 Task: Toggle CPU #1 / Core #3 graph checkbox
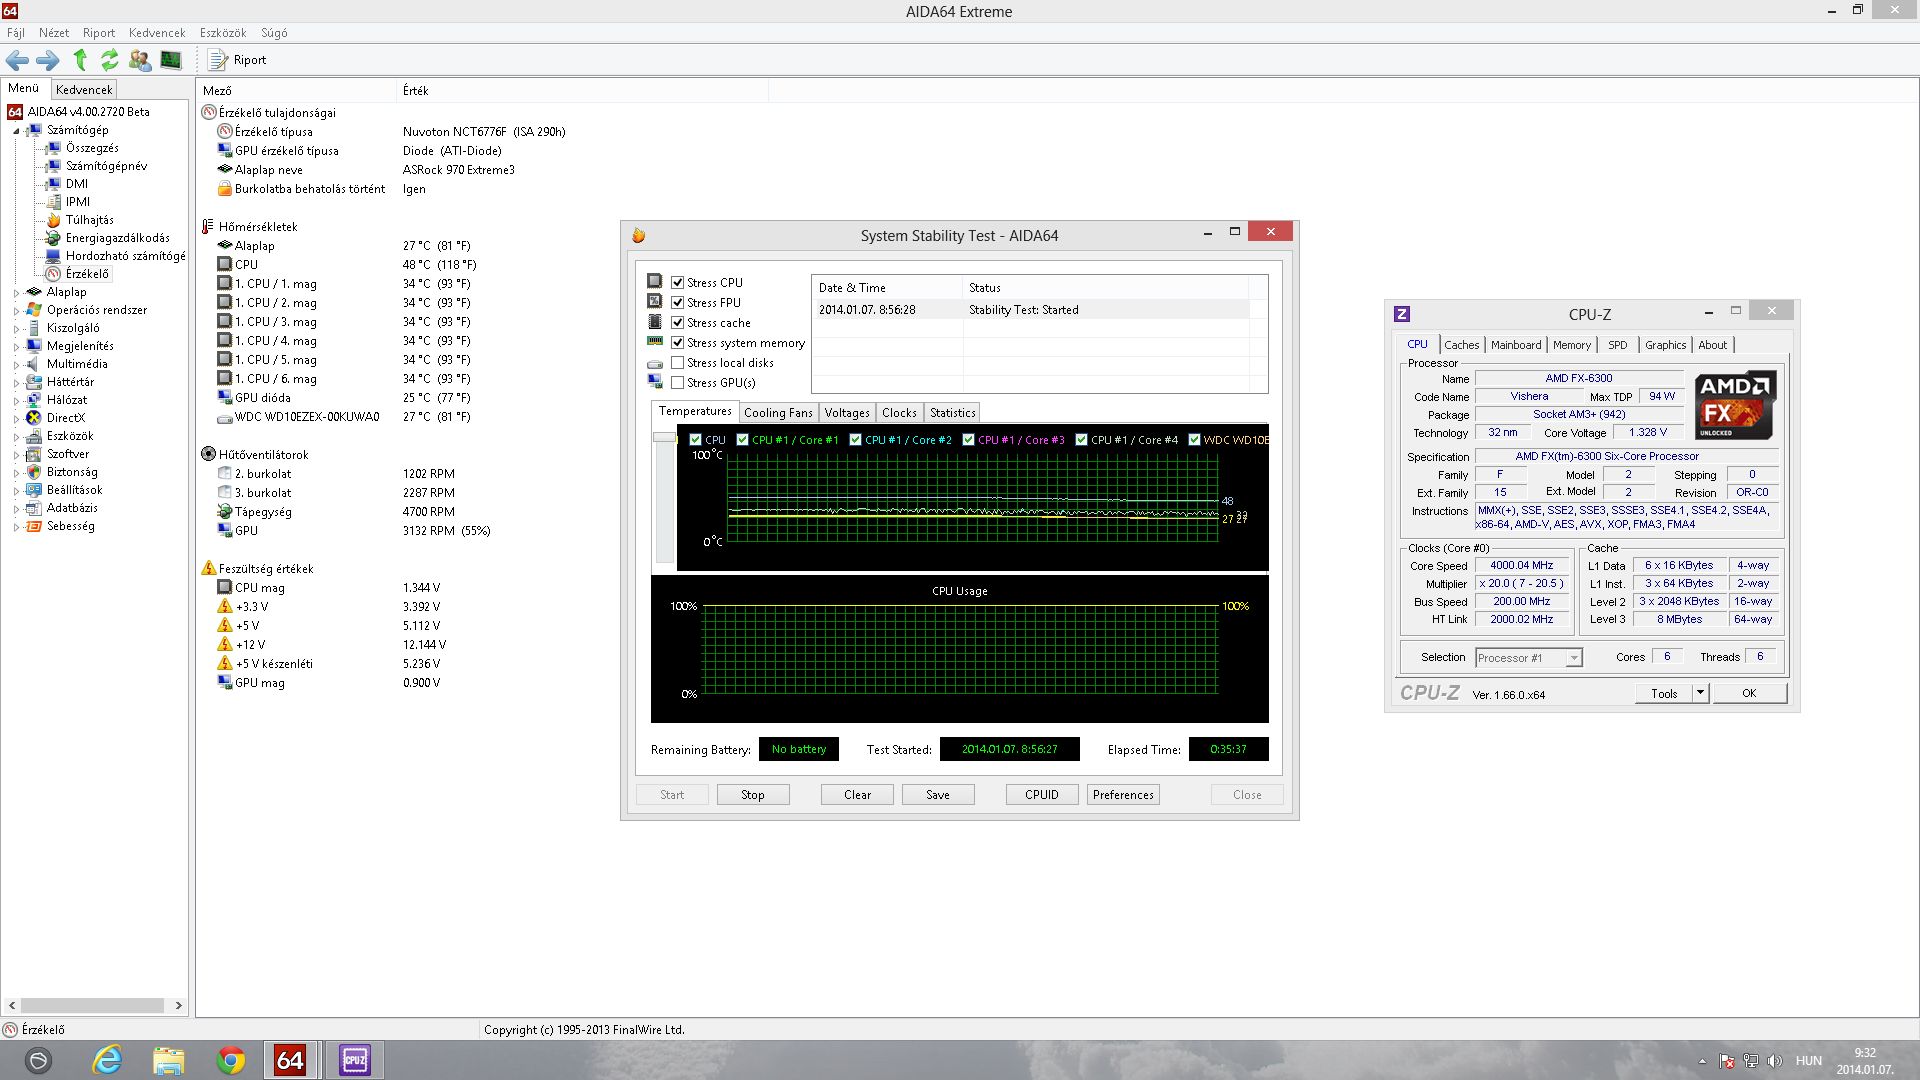point(968,440)
